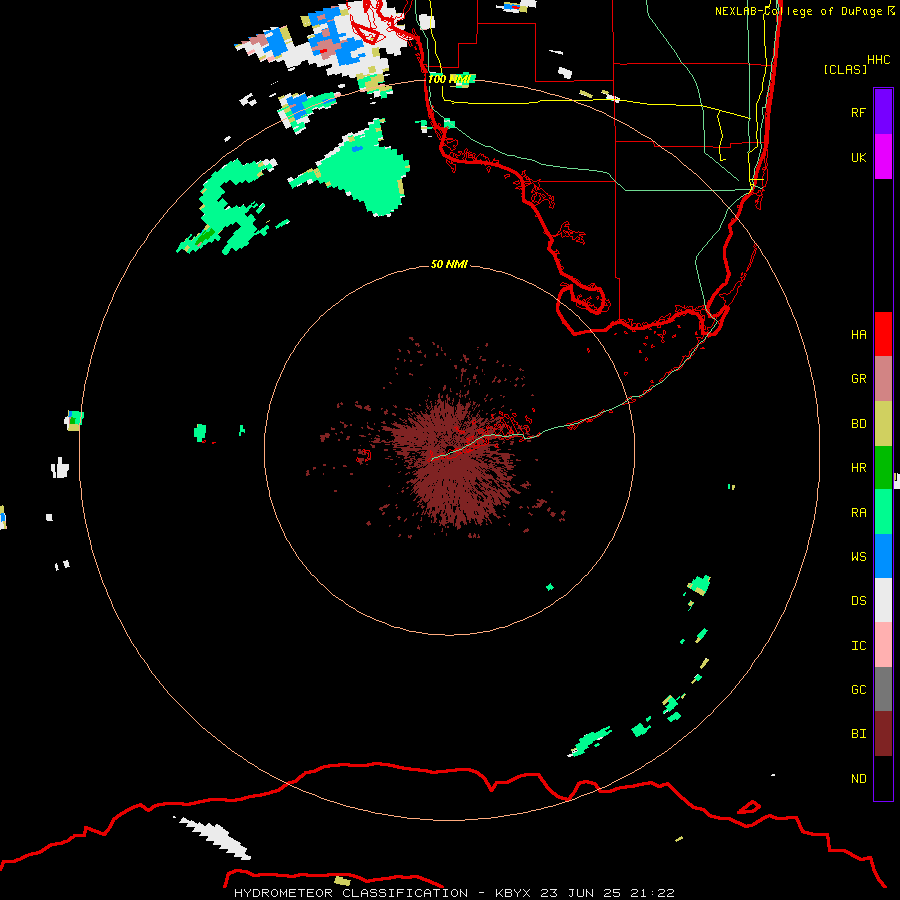Click the Hydrometeor Classification KBYX title caption
This screenshot has width=900, height=900.
point(454,893)
